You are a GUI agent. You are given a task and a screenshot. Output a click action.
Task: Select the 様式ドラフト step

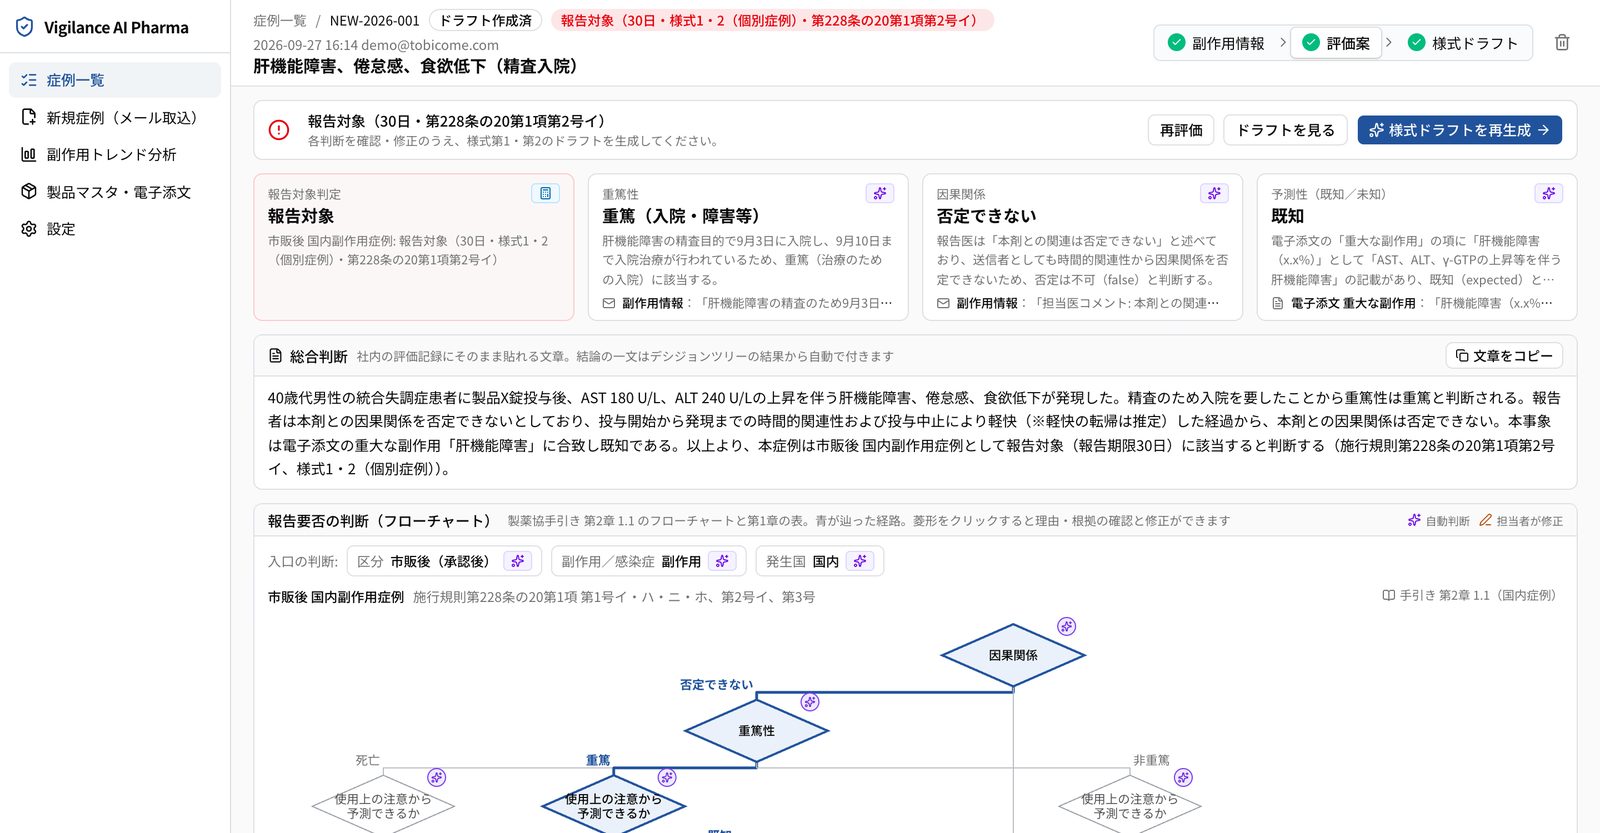[1463, 43]
